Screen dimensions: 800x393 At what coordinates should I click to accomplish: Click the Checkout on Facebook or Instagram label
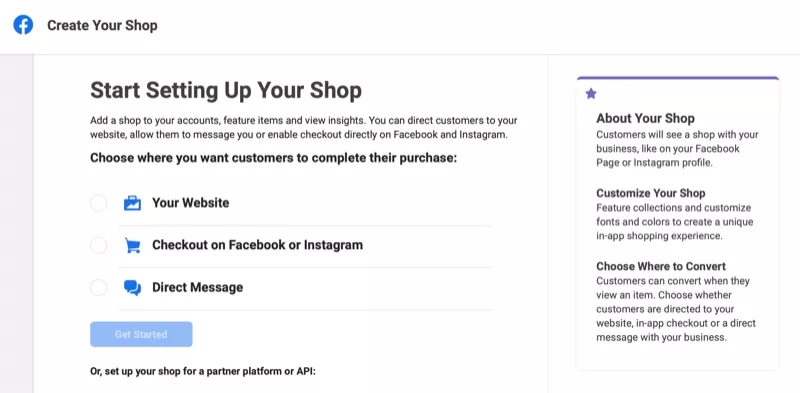(257, 245)
